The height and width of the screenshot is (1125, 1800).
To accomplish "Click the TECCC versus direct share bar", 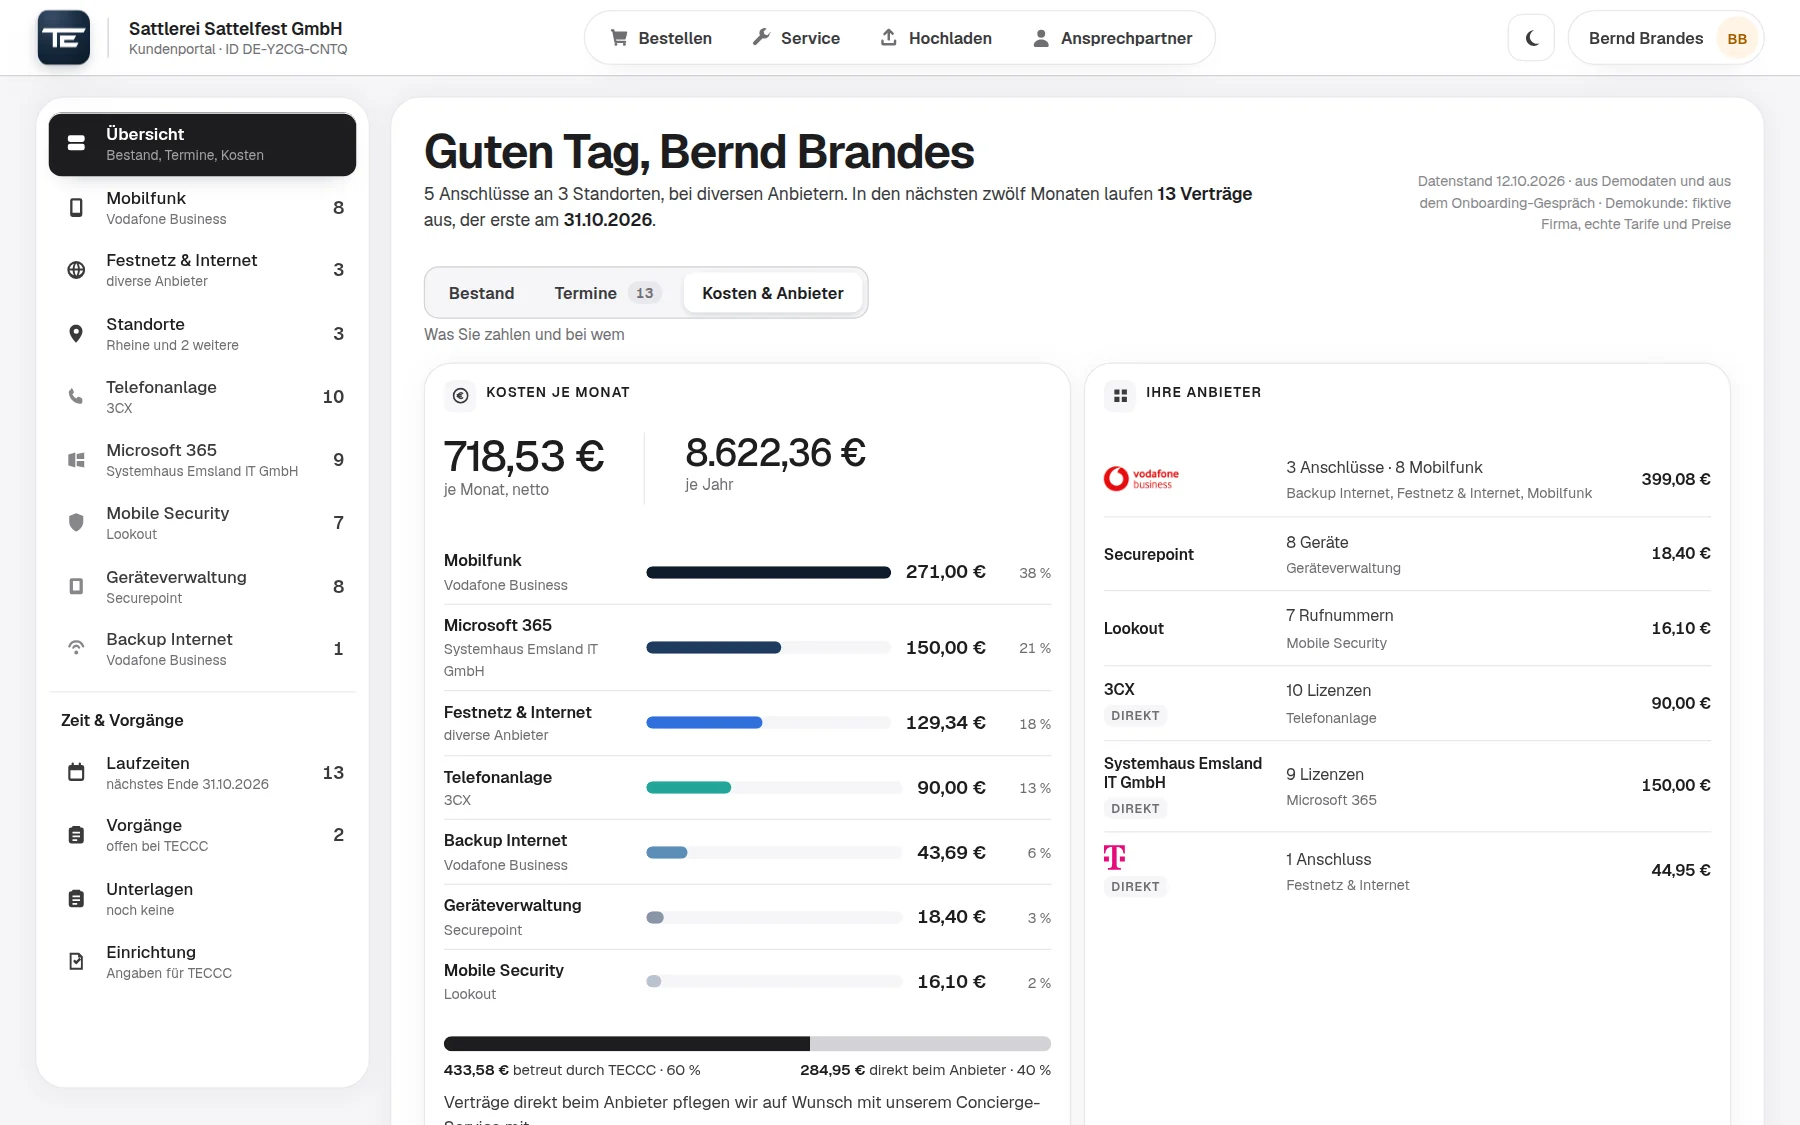I will tap(747, 1044).
